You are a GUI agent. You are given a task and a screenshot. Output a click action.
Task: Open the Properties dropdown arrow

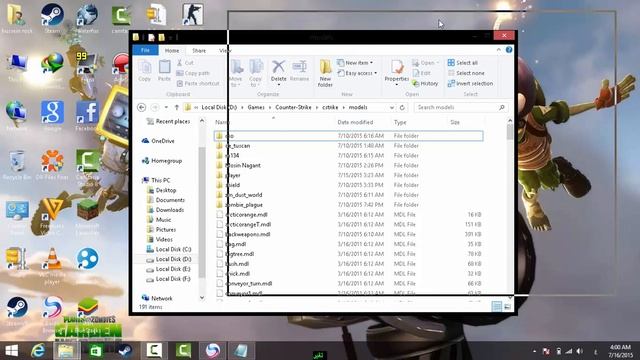[397, 84]
